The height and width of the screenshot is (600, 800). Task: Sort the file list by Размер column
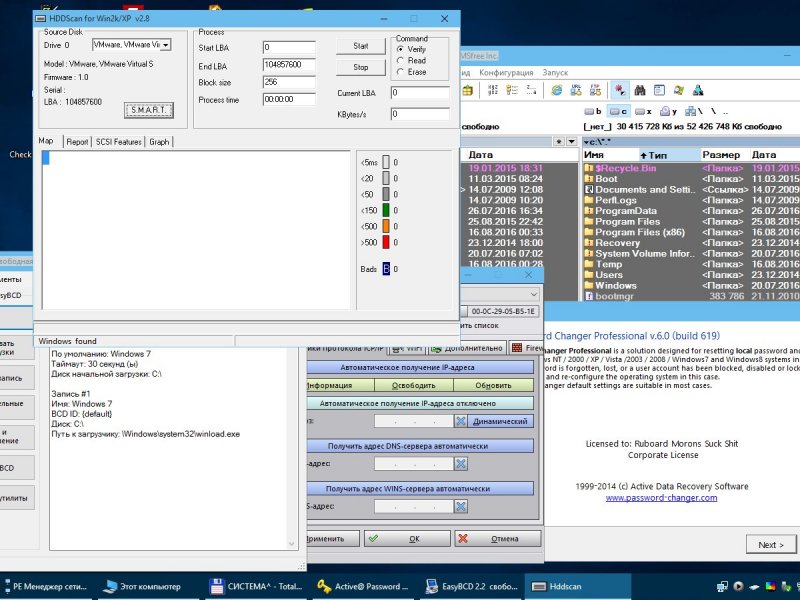pos(721,155)
